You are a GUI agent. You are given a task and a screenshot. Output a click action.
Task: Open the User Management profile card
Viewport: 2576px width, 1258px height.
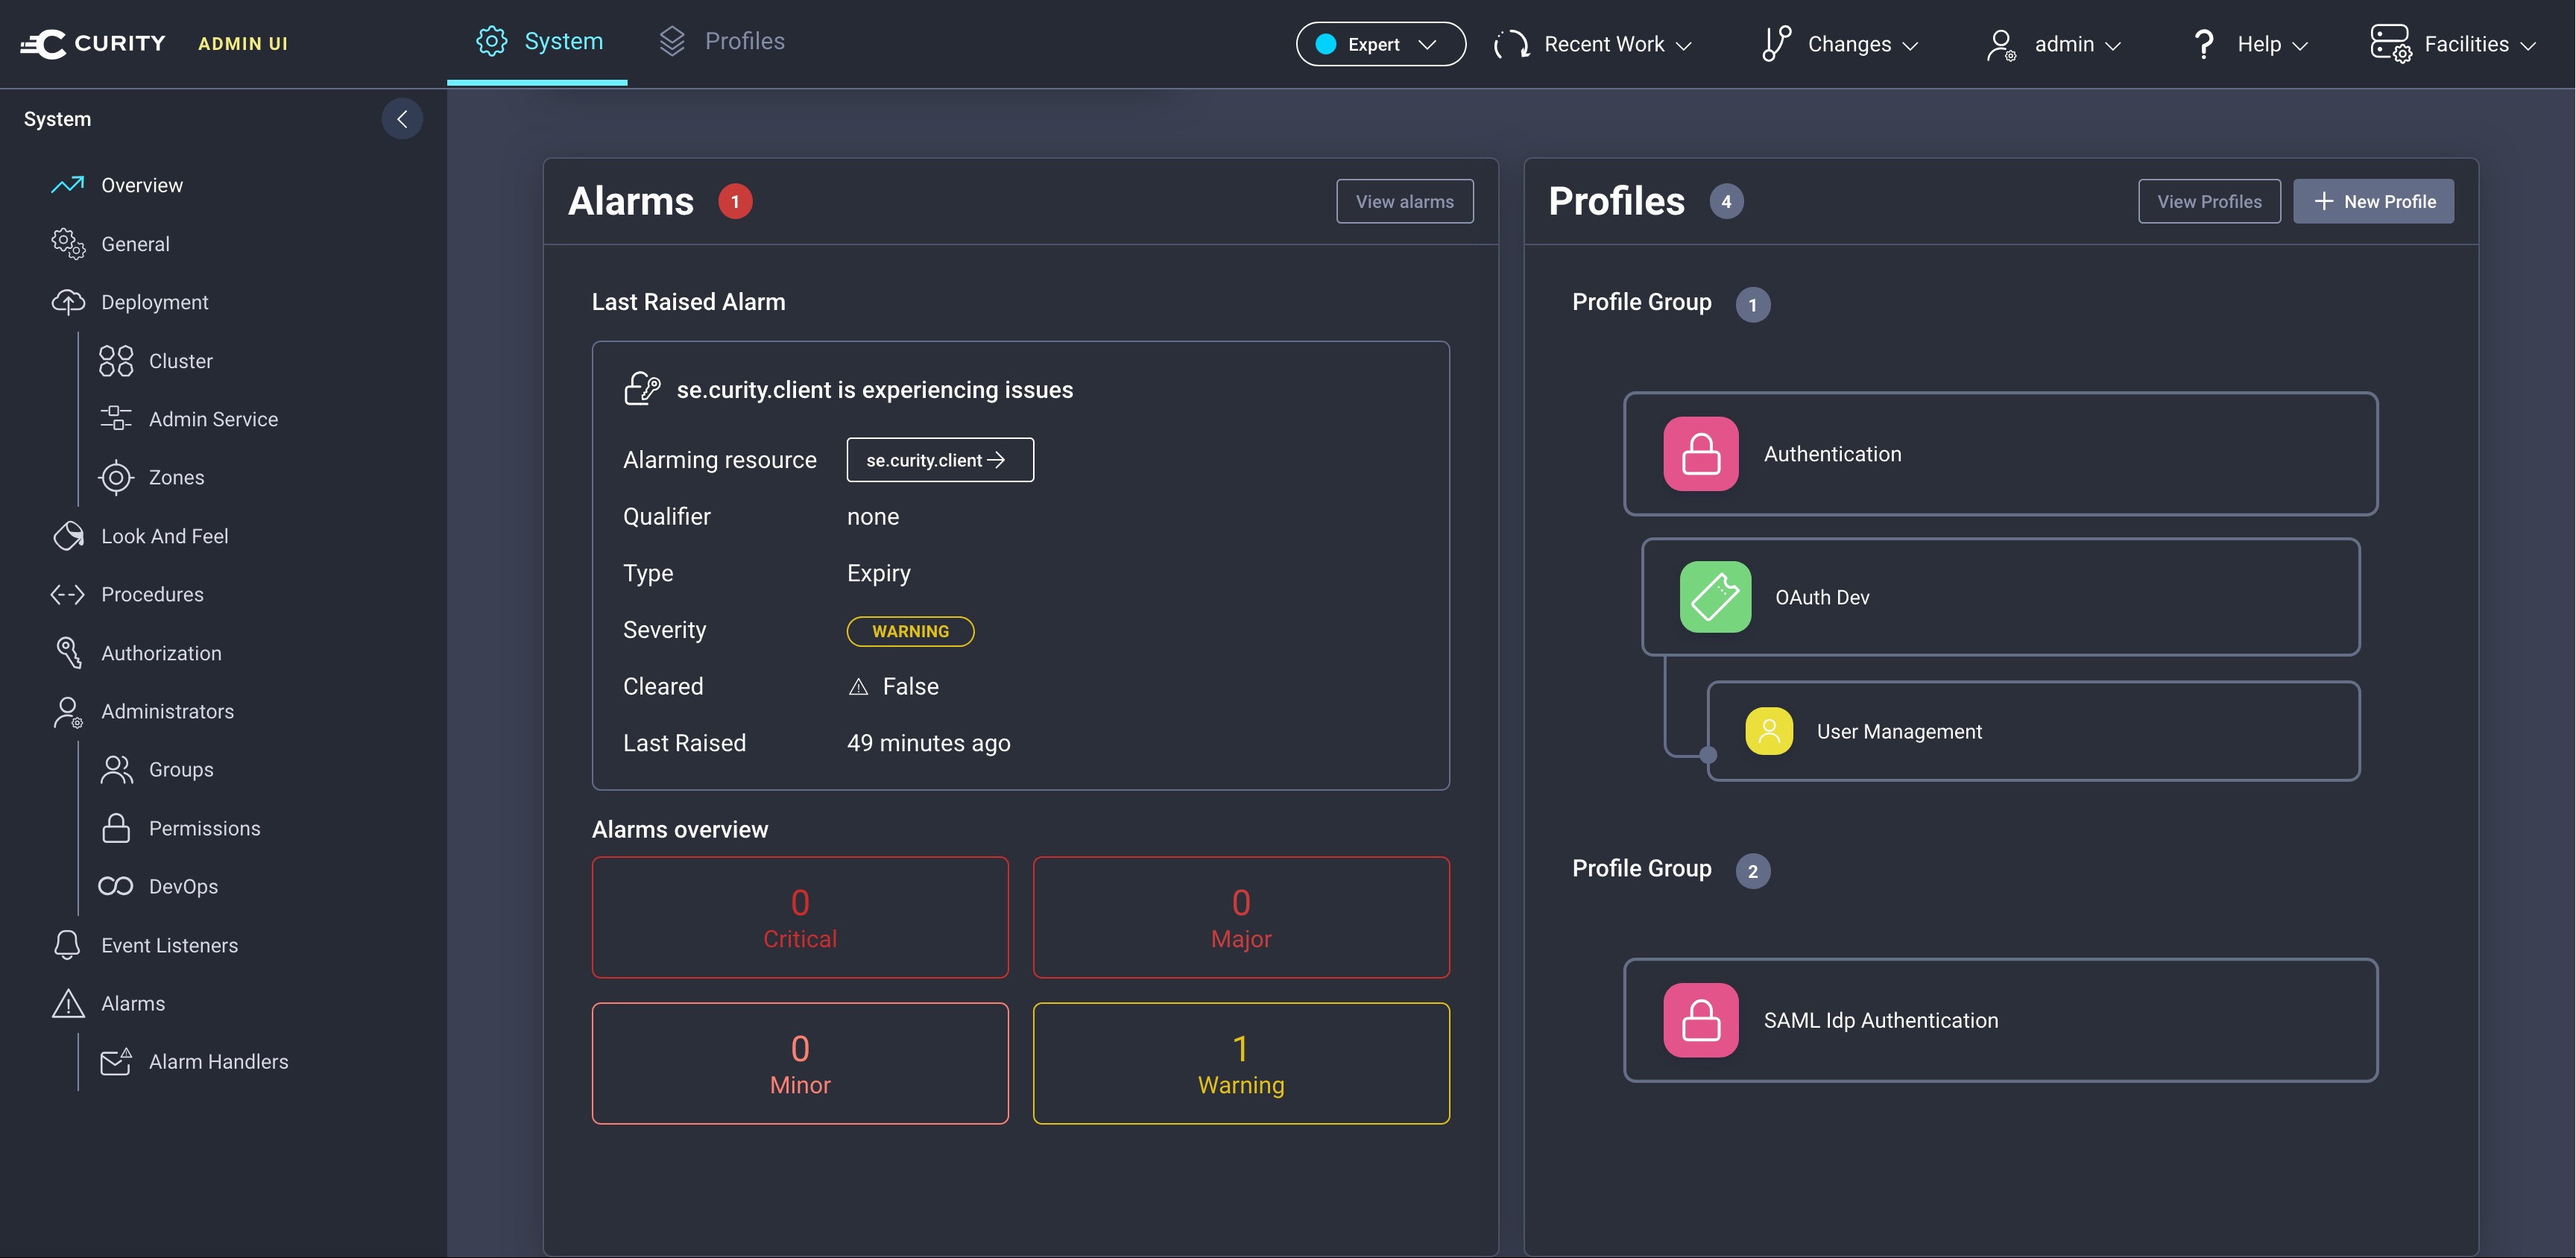tap(2033, 731)
